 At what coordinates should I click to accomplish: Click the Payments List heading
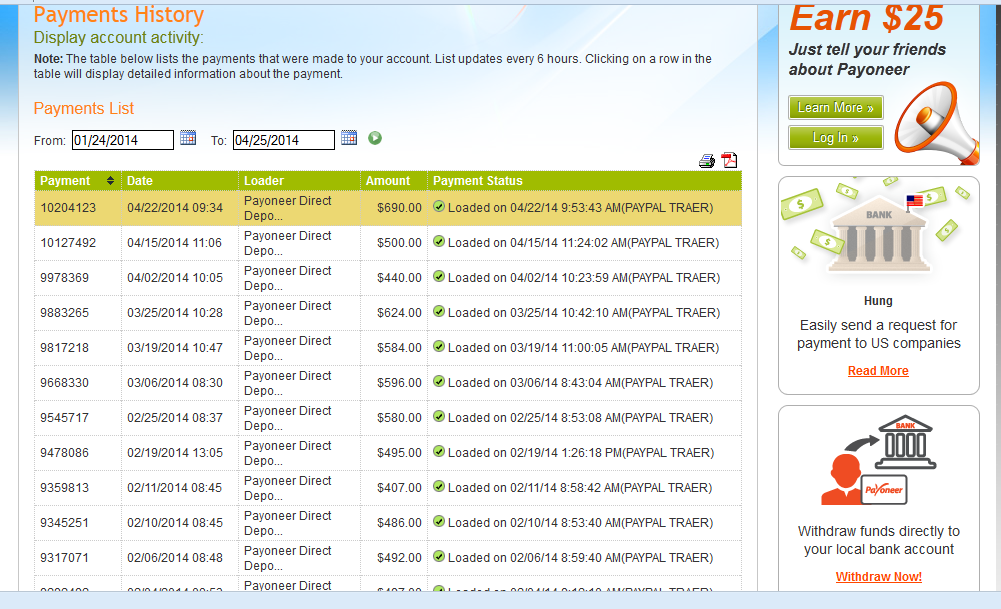(x=84, y=109)
